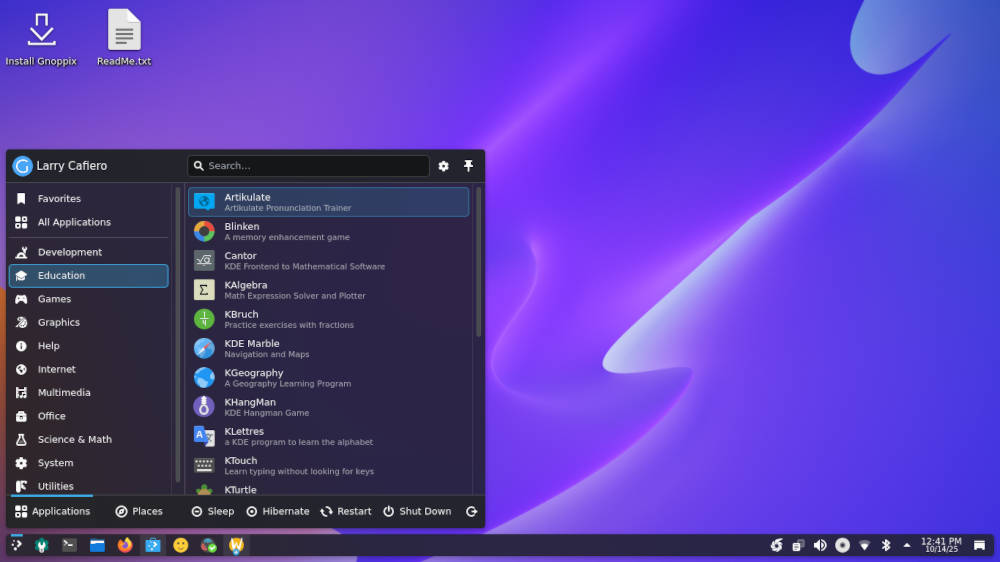The height and width of the screenshot is (562, 1000).
Task: Switch to the Places tab
Action: [x=138, y=511]
